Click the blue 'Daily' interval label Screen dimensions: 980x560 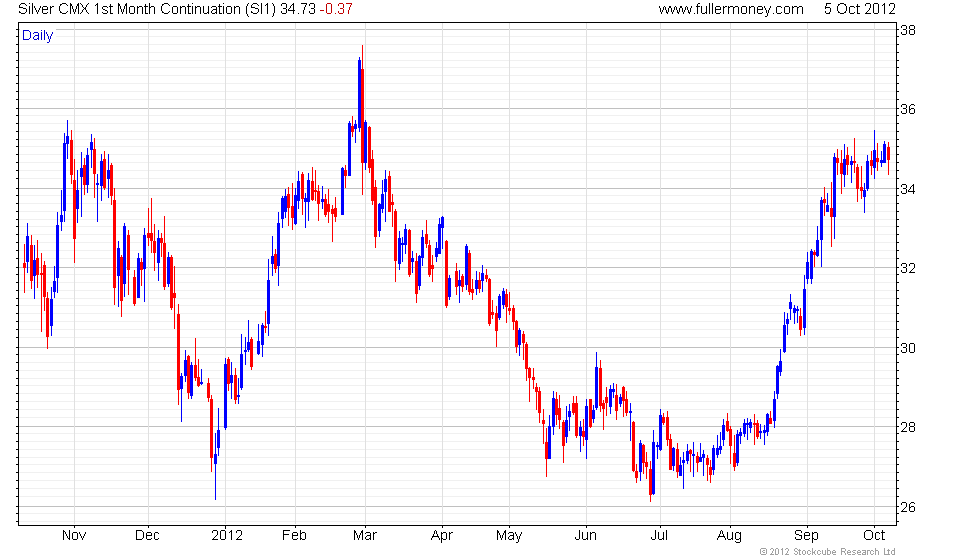point(38,36)
